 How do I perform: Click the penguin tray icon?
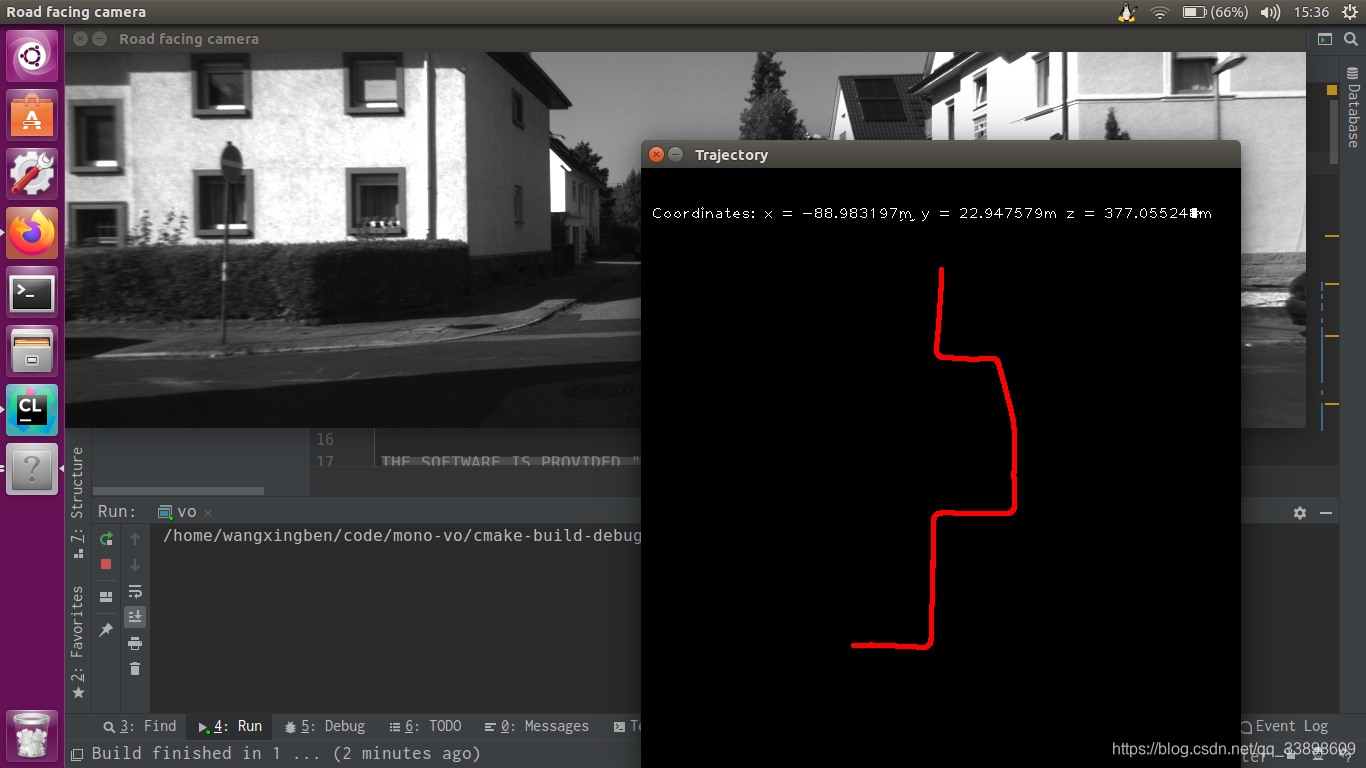tap(1127, 12)
